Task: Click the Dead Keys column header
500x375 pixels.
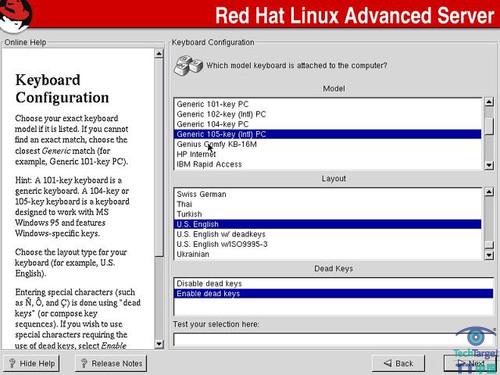Action: click(334, 269)
